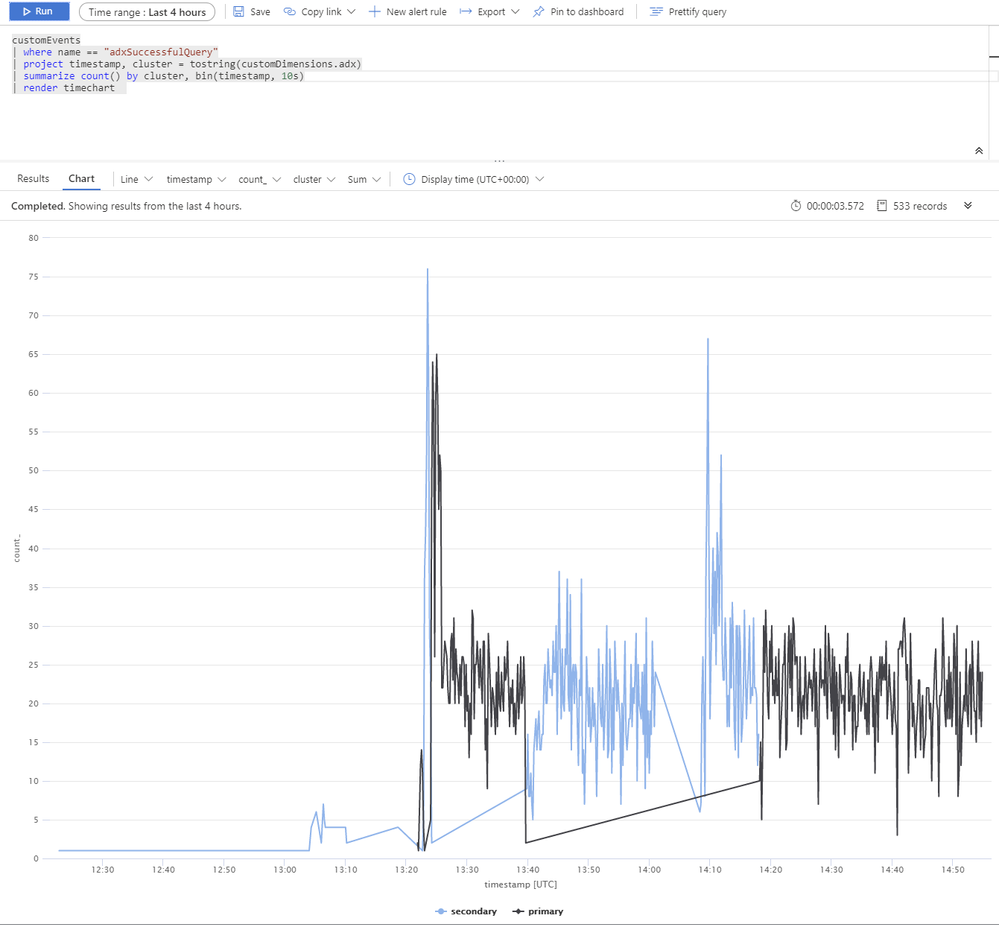Viewport: 999px width, 925px height.
Task: Click the Save text button
Action: [260, 11]
